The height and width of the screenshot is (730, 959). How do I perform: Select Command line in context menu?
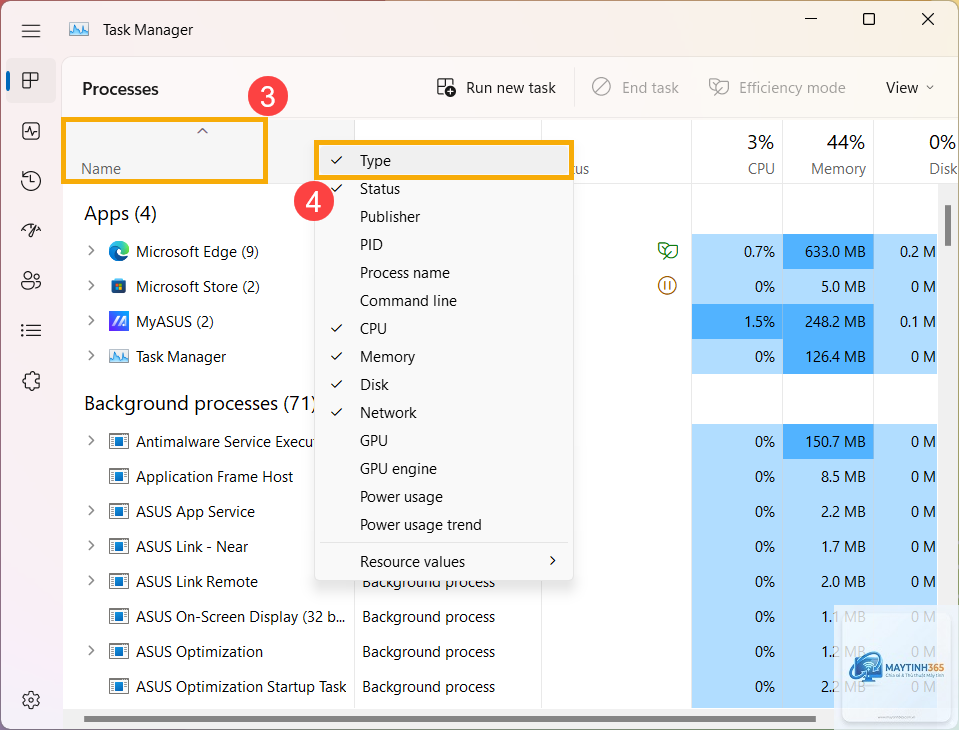[x=444, y=301]
